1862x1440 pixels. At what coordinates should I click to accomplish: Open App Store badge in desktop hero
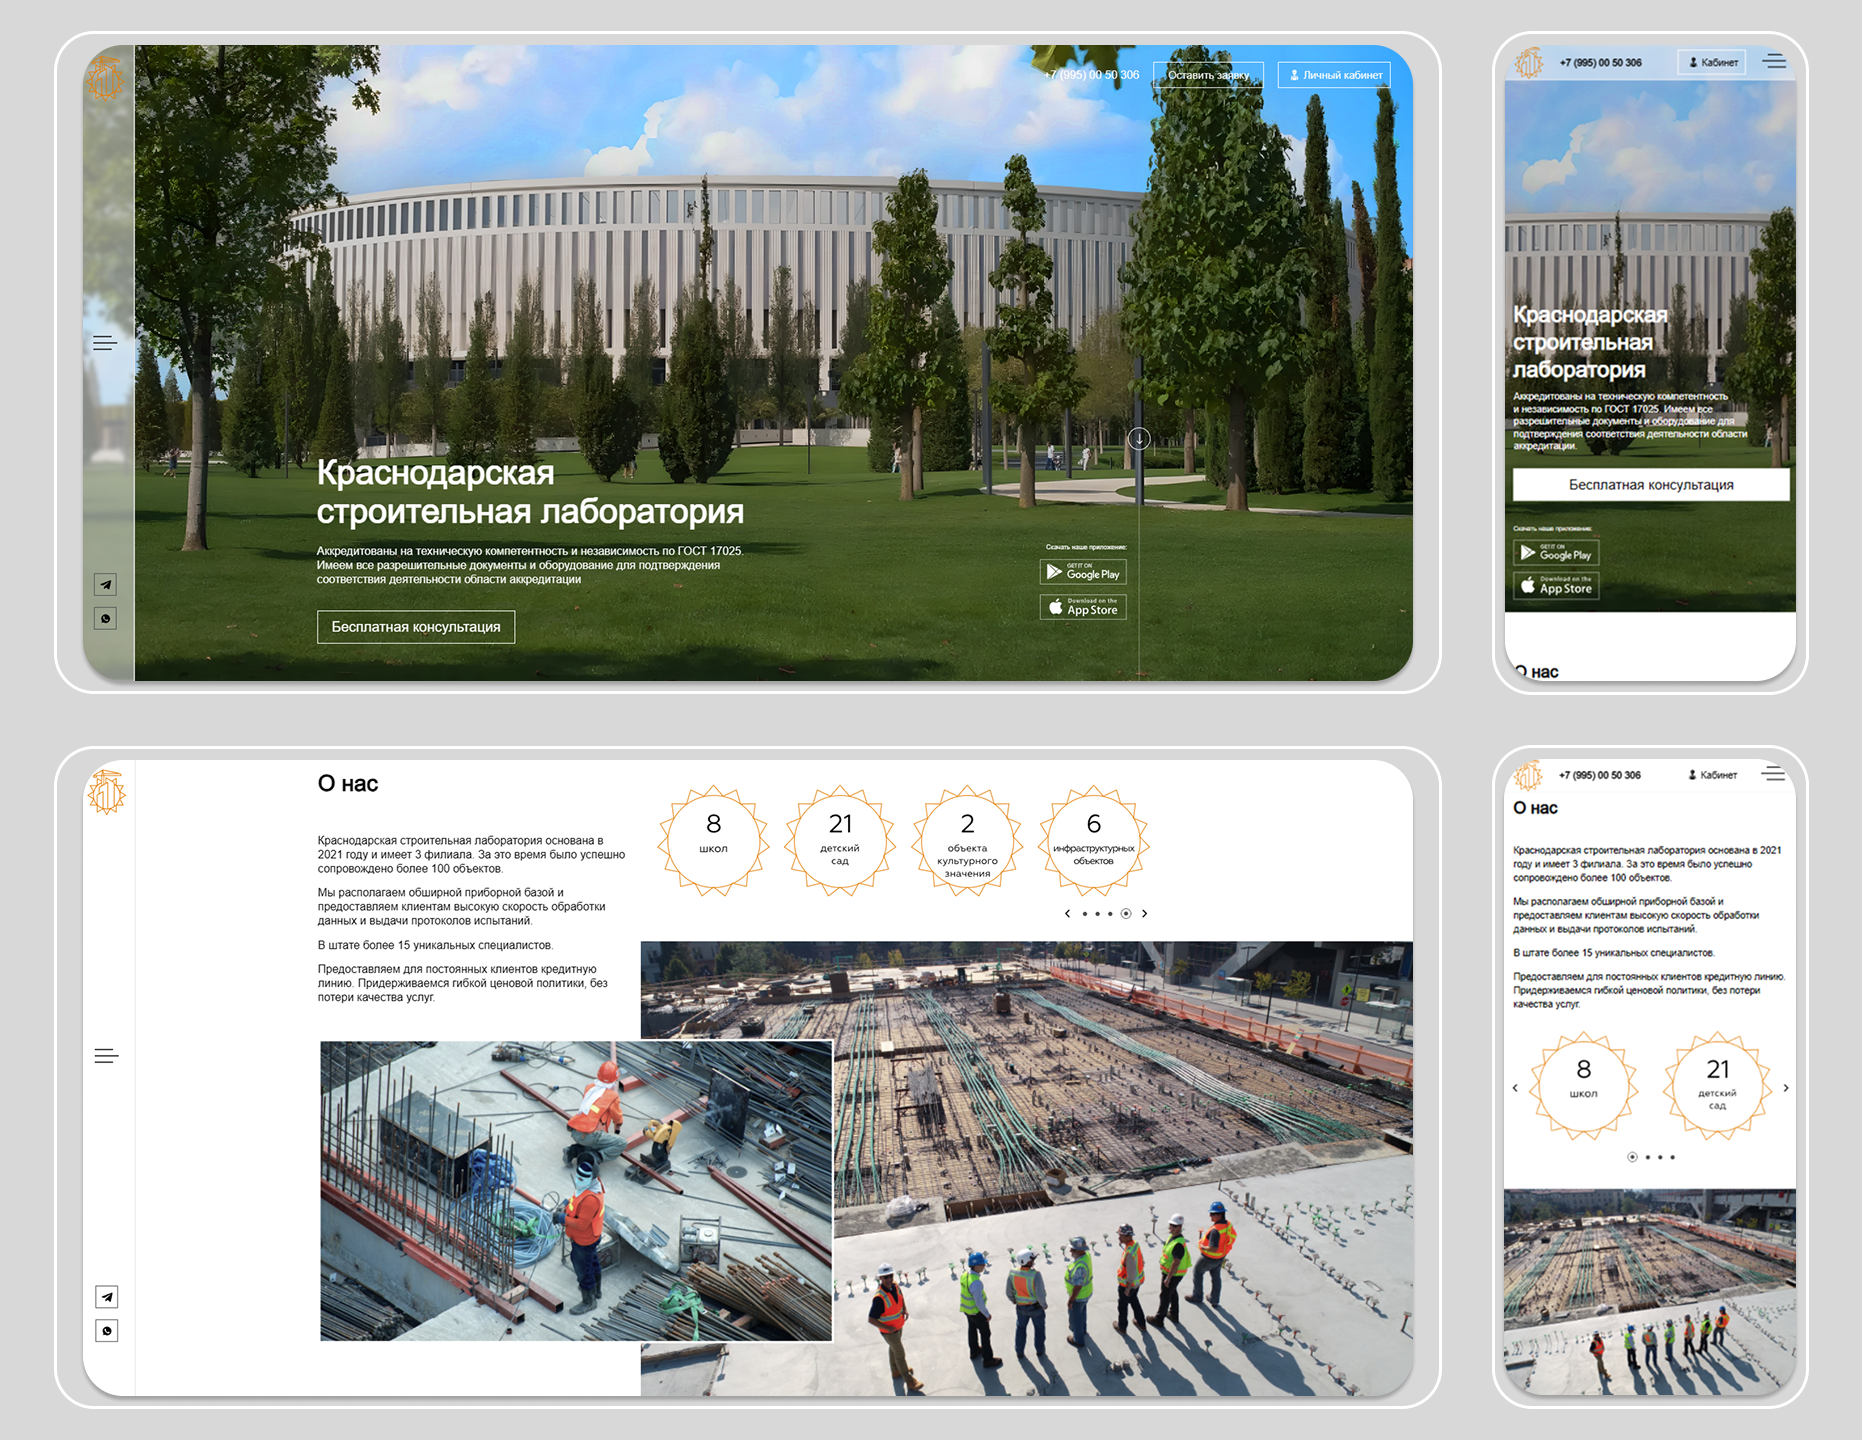click(1083, 607)
